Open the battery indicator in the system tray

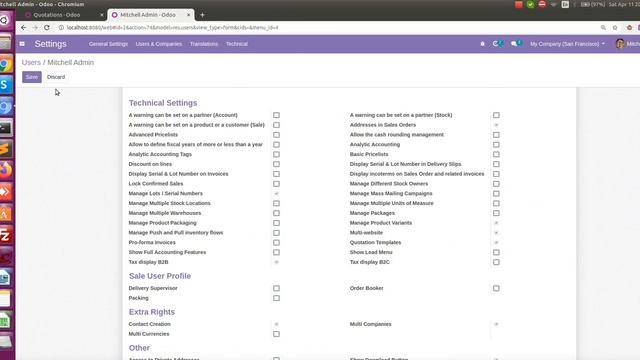click(x=592, y=4)
